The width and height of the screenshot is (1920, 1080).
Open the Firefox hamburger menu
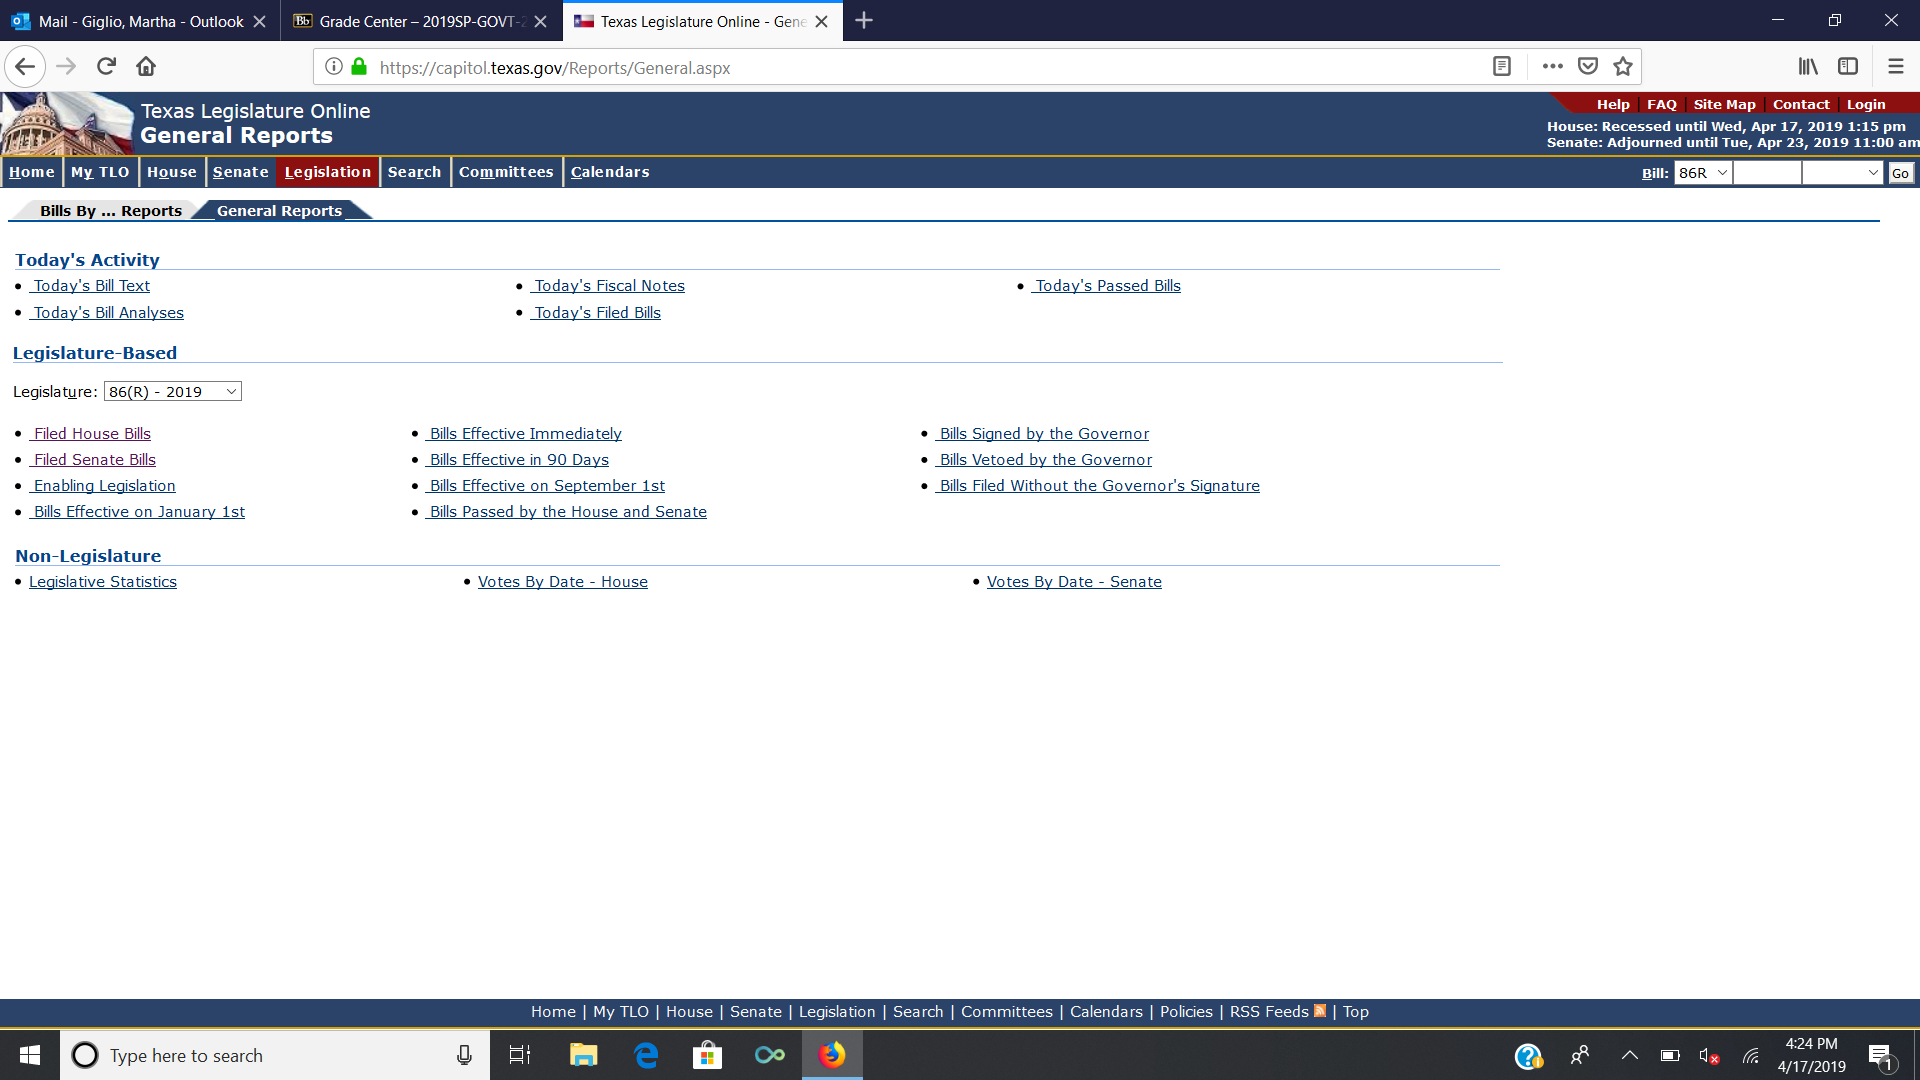(x=1895, y=66)
